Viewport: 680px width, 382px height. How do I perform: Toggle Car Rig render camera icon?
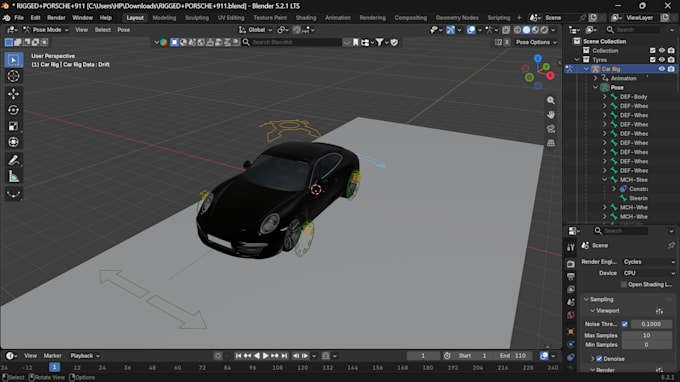(x=671, y=69)
